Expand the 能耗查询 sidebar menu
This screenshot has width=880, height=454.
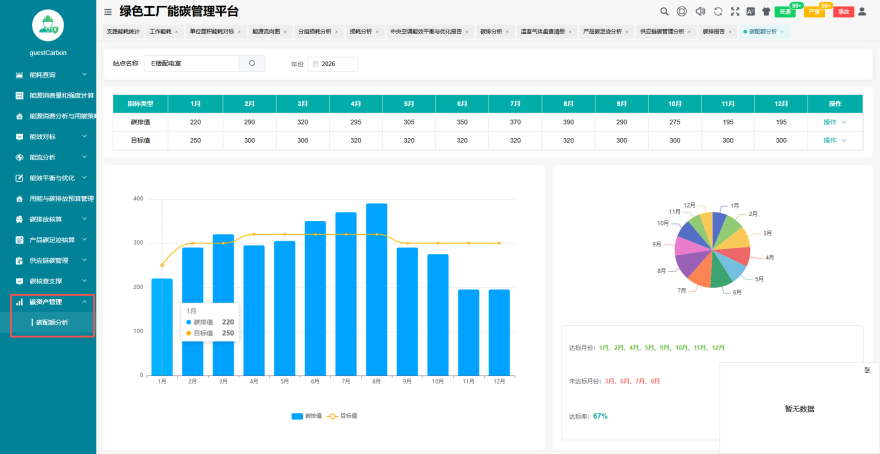tap(52, 74)
